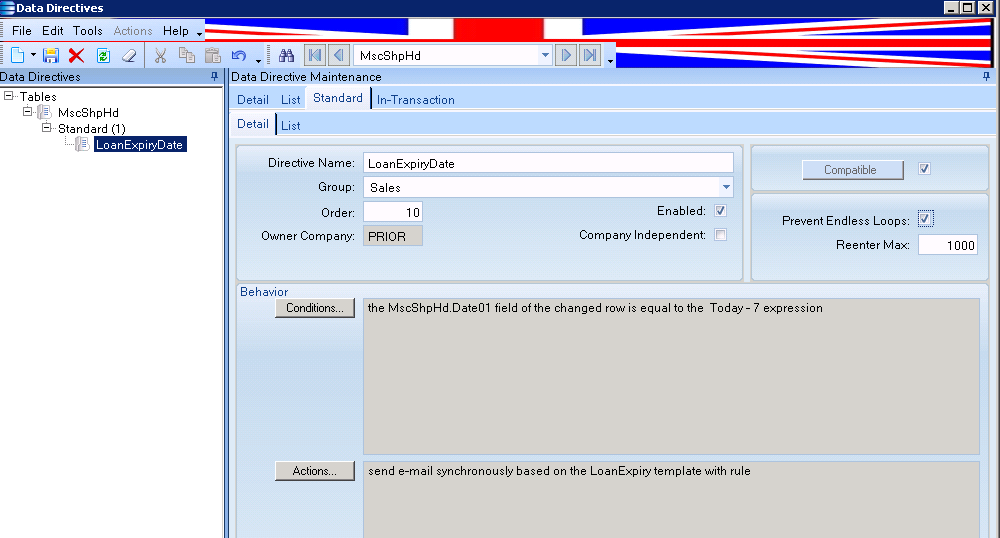The width and height of the screenshot is (1000, 538).
Task: Toggle Prevent Endless Loops checkbox
Action: [x=925, y=219]
